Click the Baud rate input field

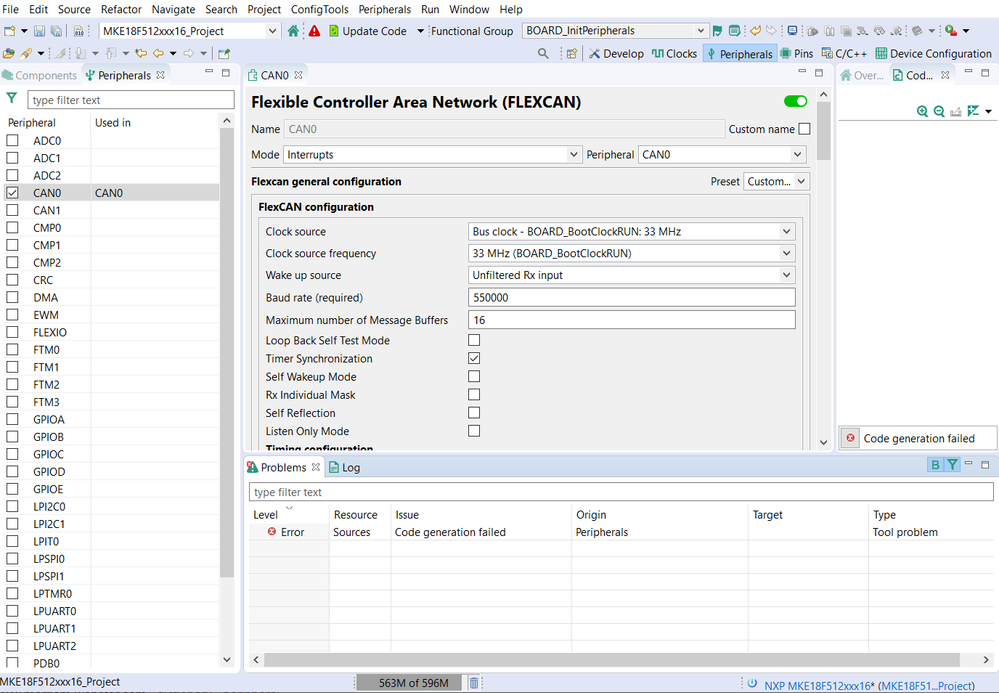click(x=630, y=297)
